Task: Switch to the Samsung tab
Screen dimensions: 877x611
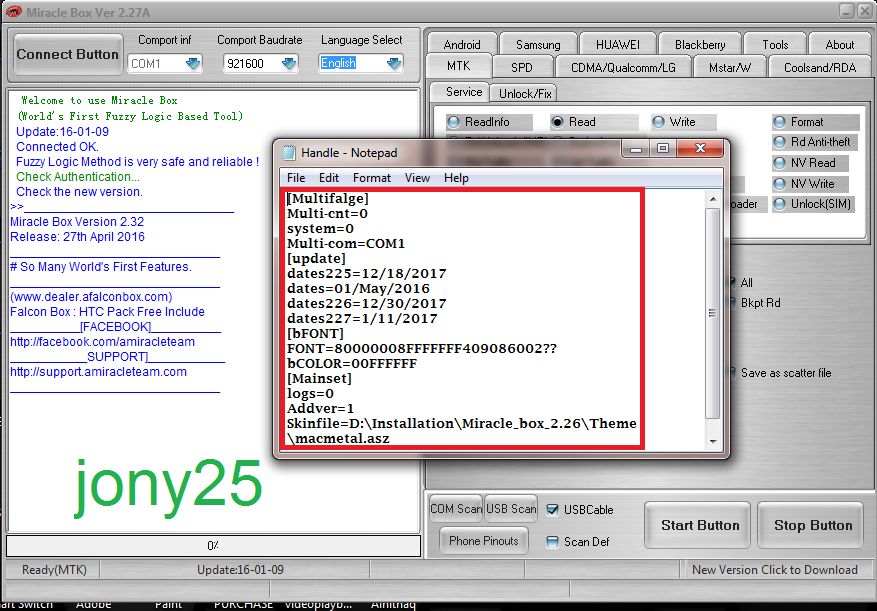Action: coord(538,45)
